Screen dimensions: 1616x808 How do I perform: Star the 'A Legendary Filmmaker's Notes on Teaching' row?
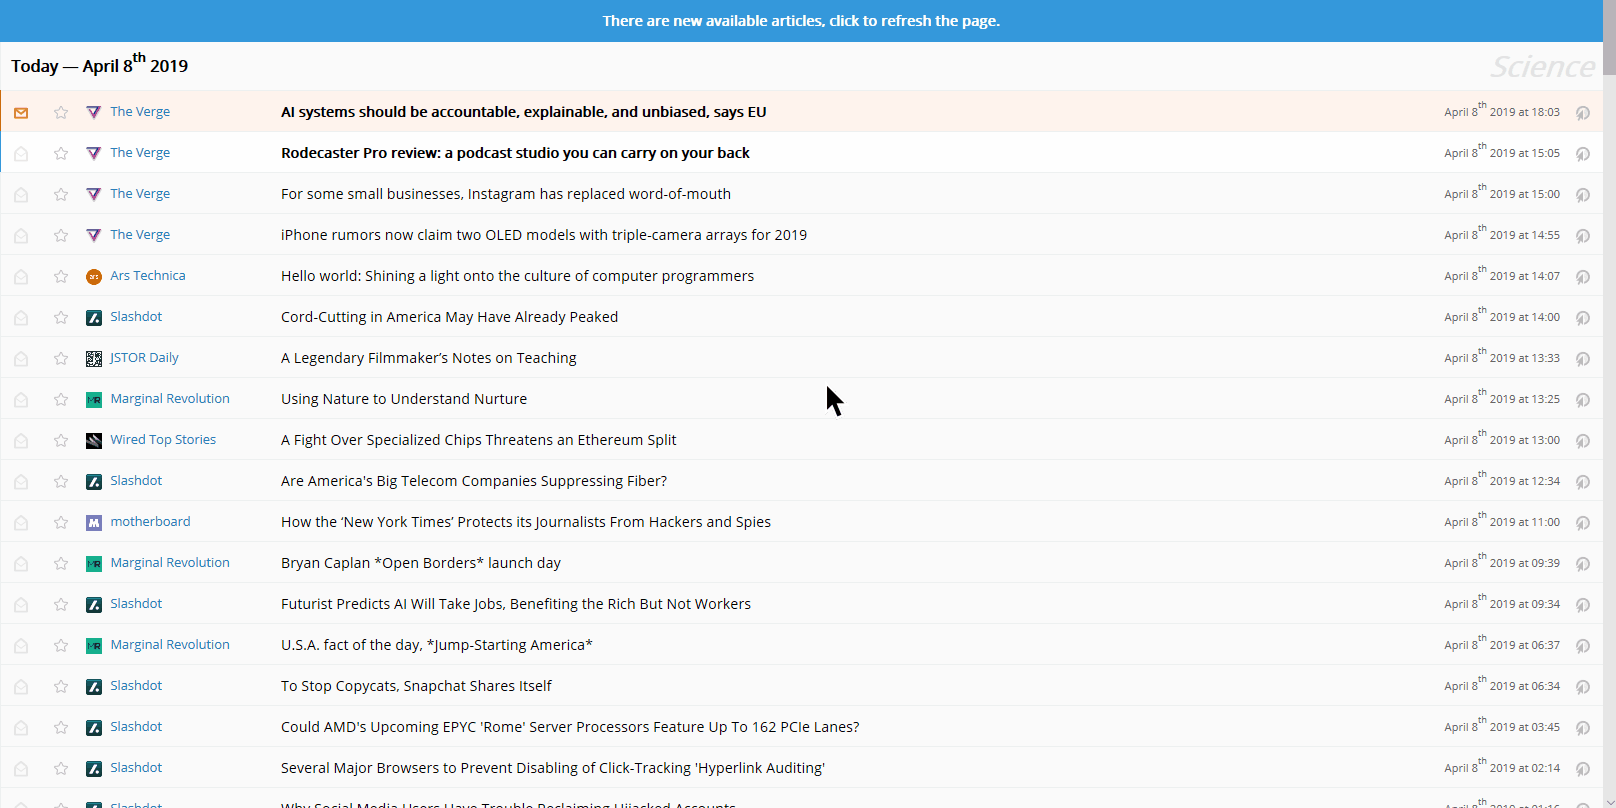pos(61,358)
